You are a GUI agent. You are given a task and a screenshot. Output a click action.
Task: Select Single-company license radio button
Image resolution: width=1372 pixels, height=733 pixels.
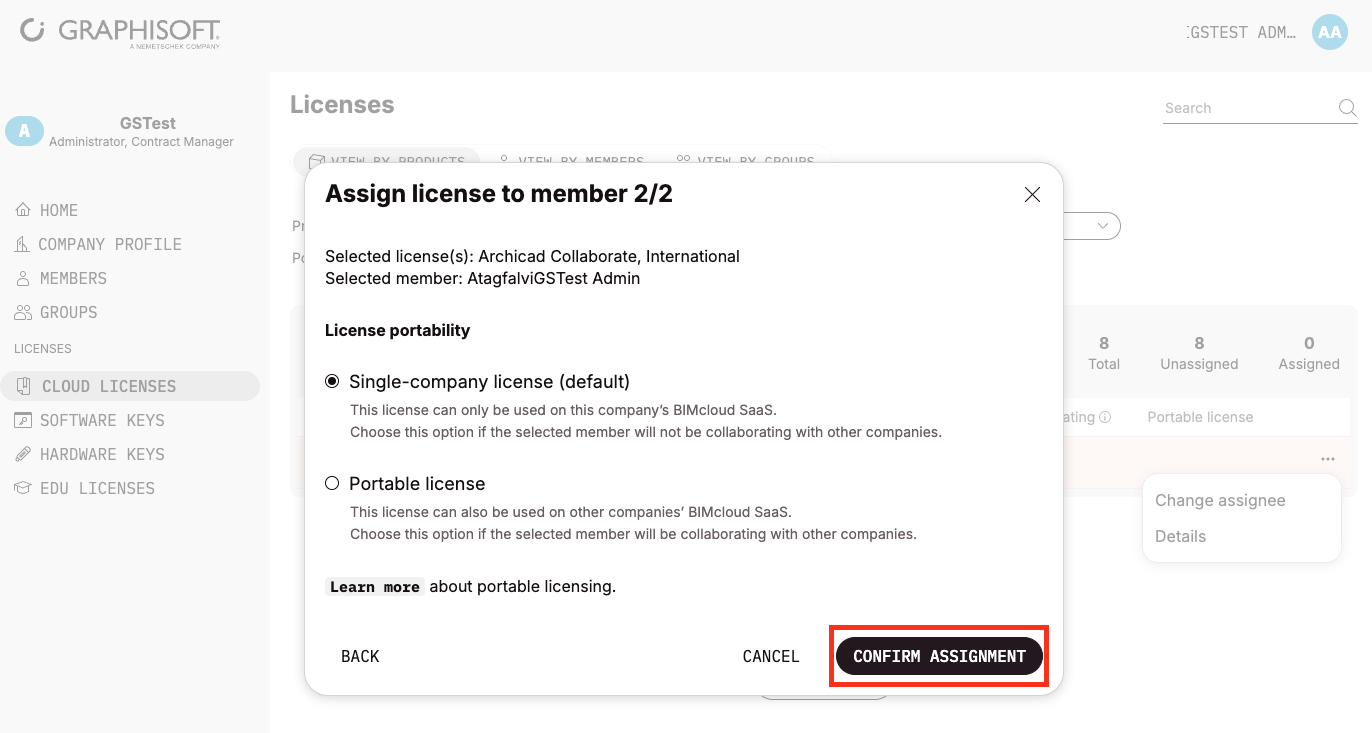[x=332, y=382]
